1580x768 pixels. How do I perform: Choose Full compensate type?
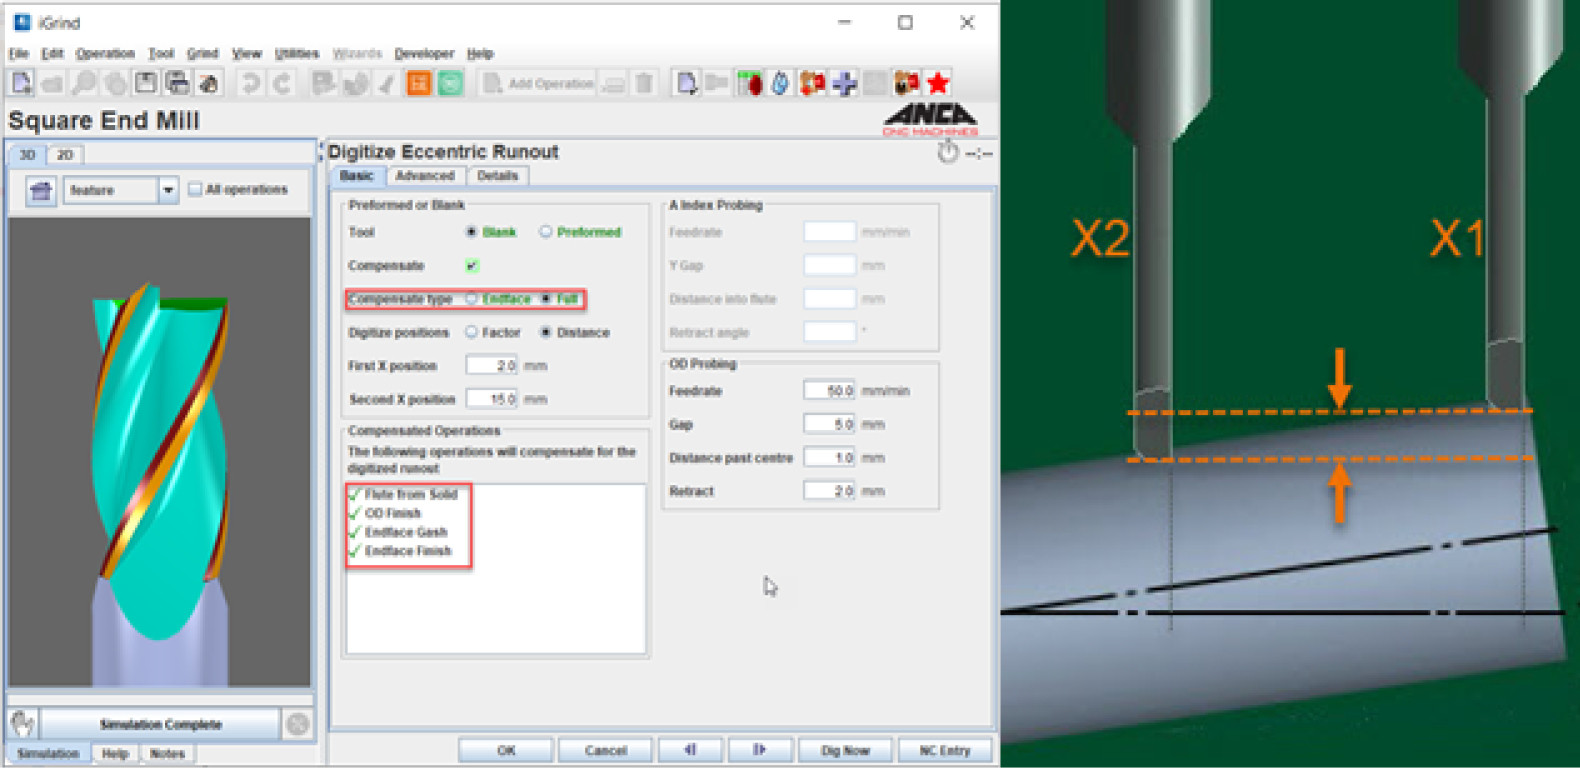pos(546,299)
